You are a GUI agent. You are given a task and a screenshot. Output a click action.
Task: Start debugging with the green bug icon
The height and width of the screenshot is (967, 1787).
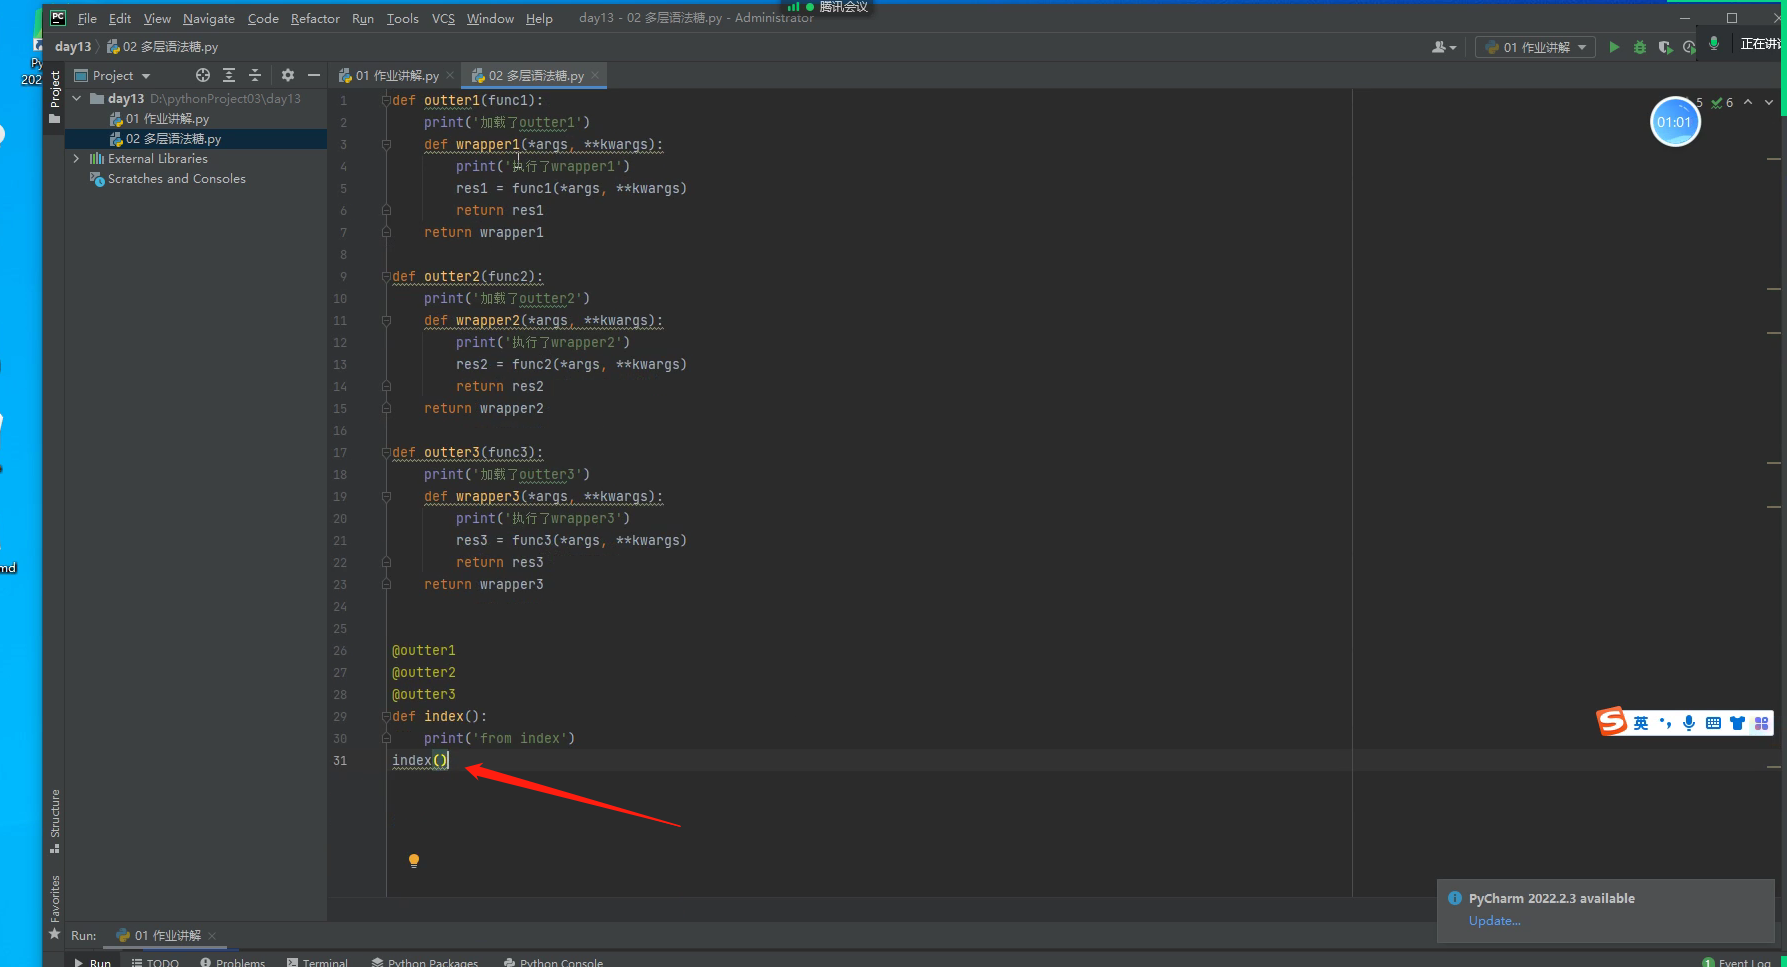coord(1639,47)
